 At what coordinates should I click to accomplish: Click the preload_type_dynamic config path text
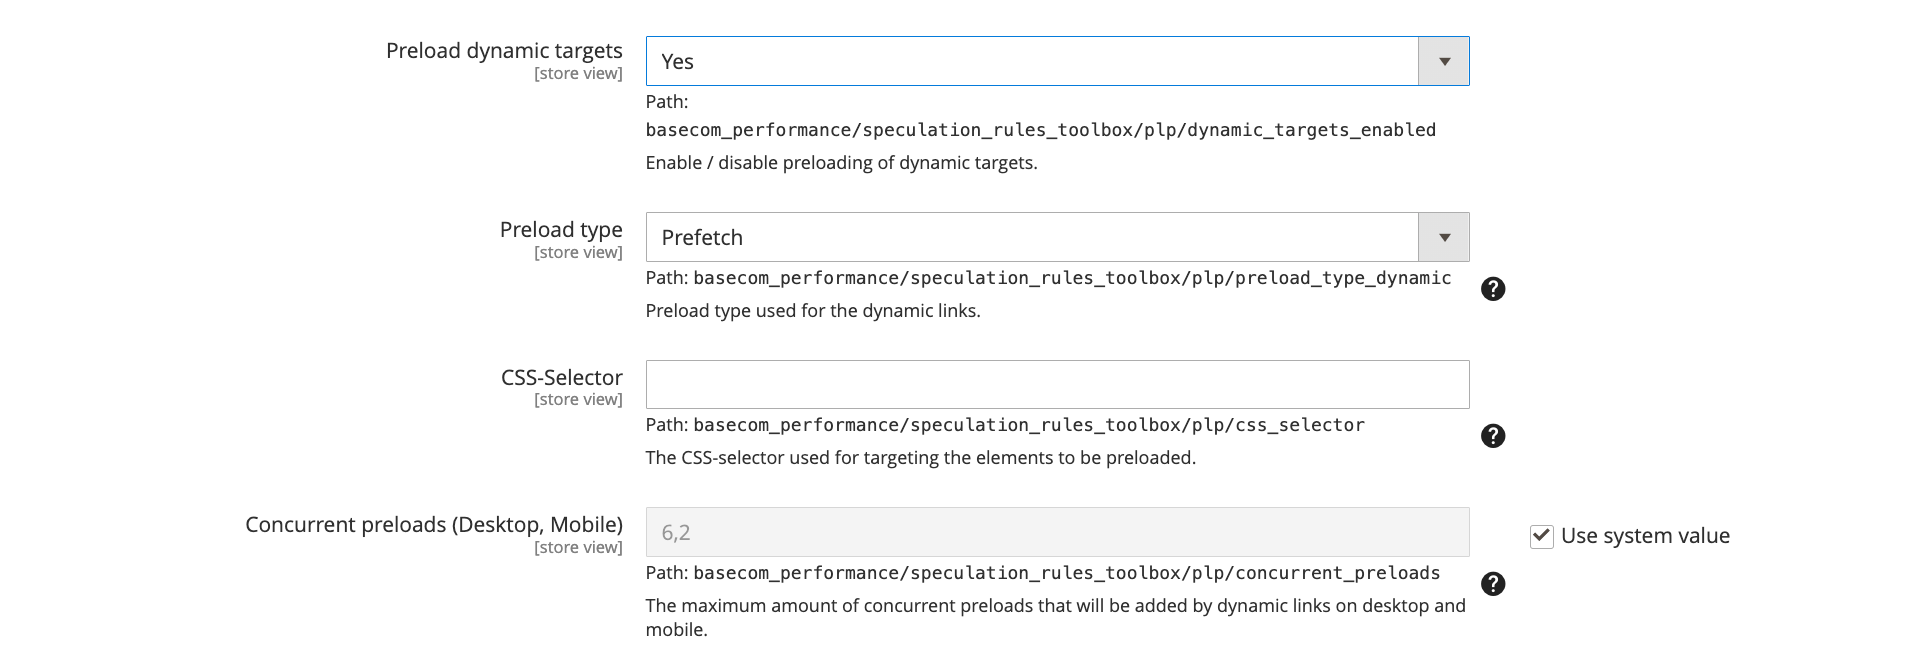click(1071, 278)
